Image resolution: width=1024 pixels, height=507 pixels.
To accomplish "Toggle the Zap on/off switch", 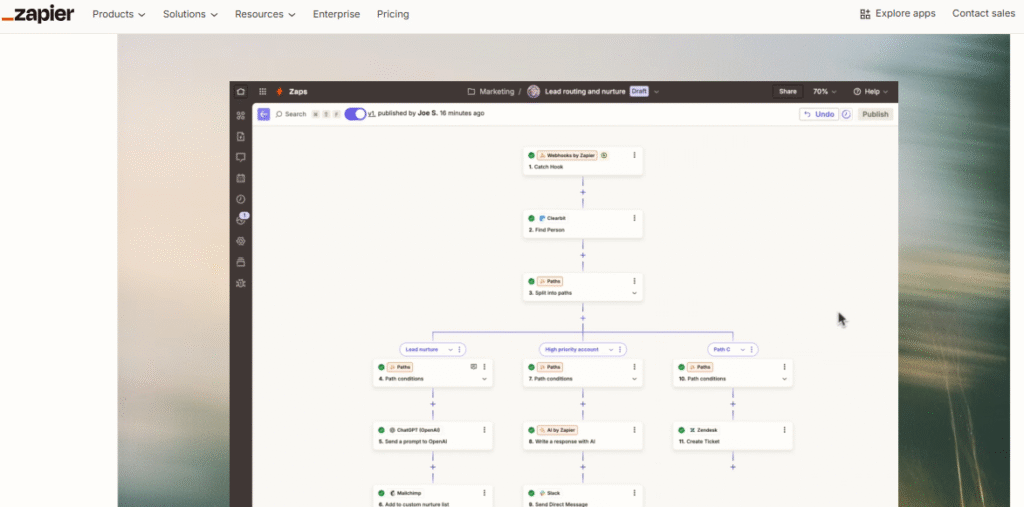I will (355, 114).
